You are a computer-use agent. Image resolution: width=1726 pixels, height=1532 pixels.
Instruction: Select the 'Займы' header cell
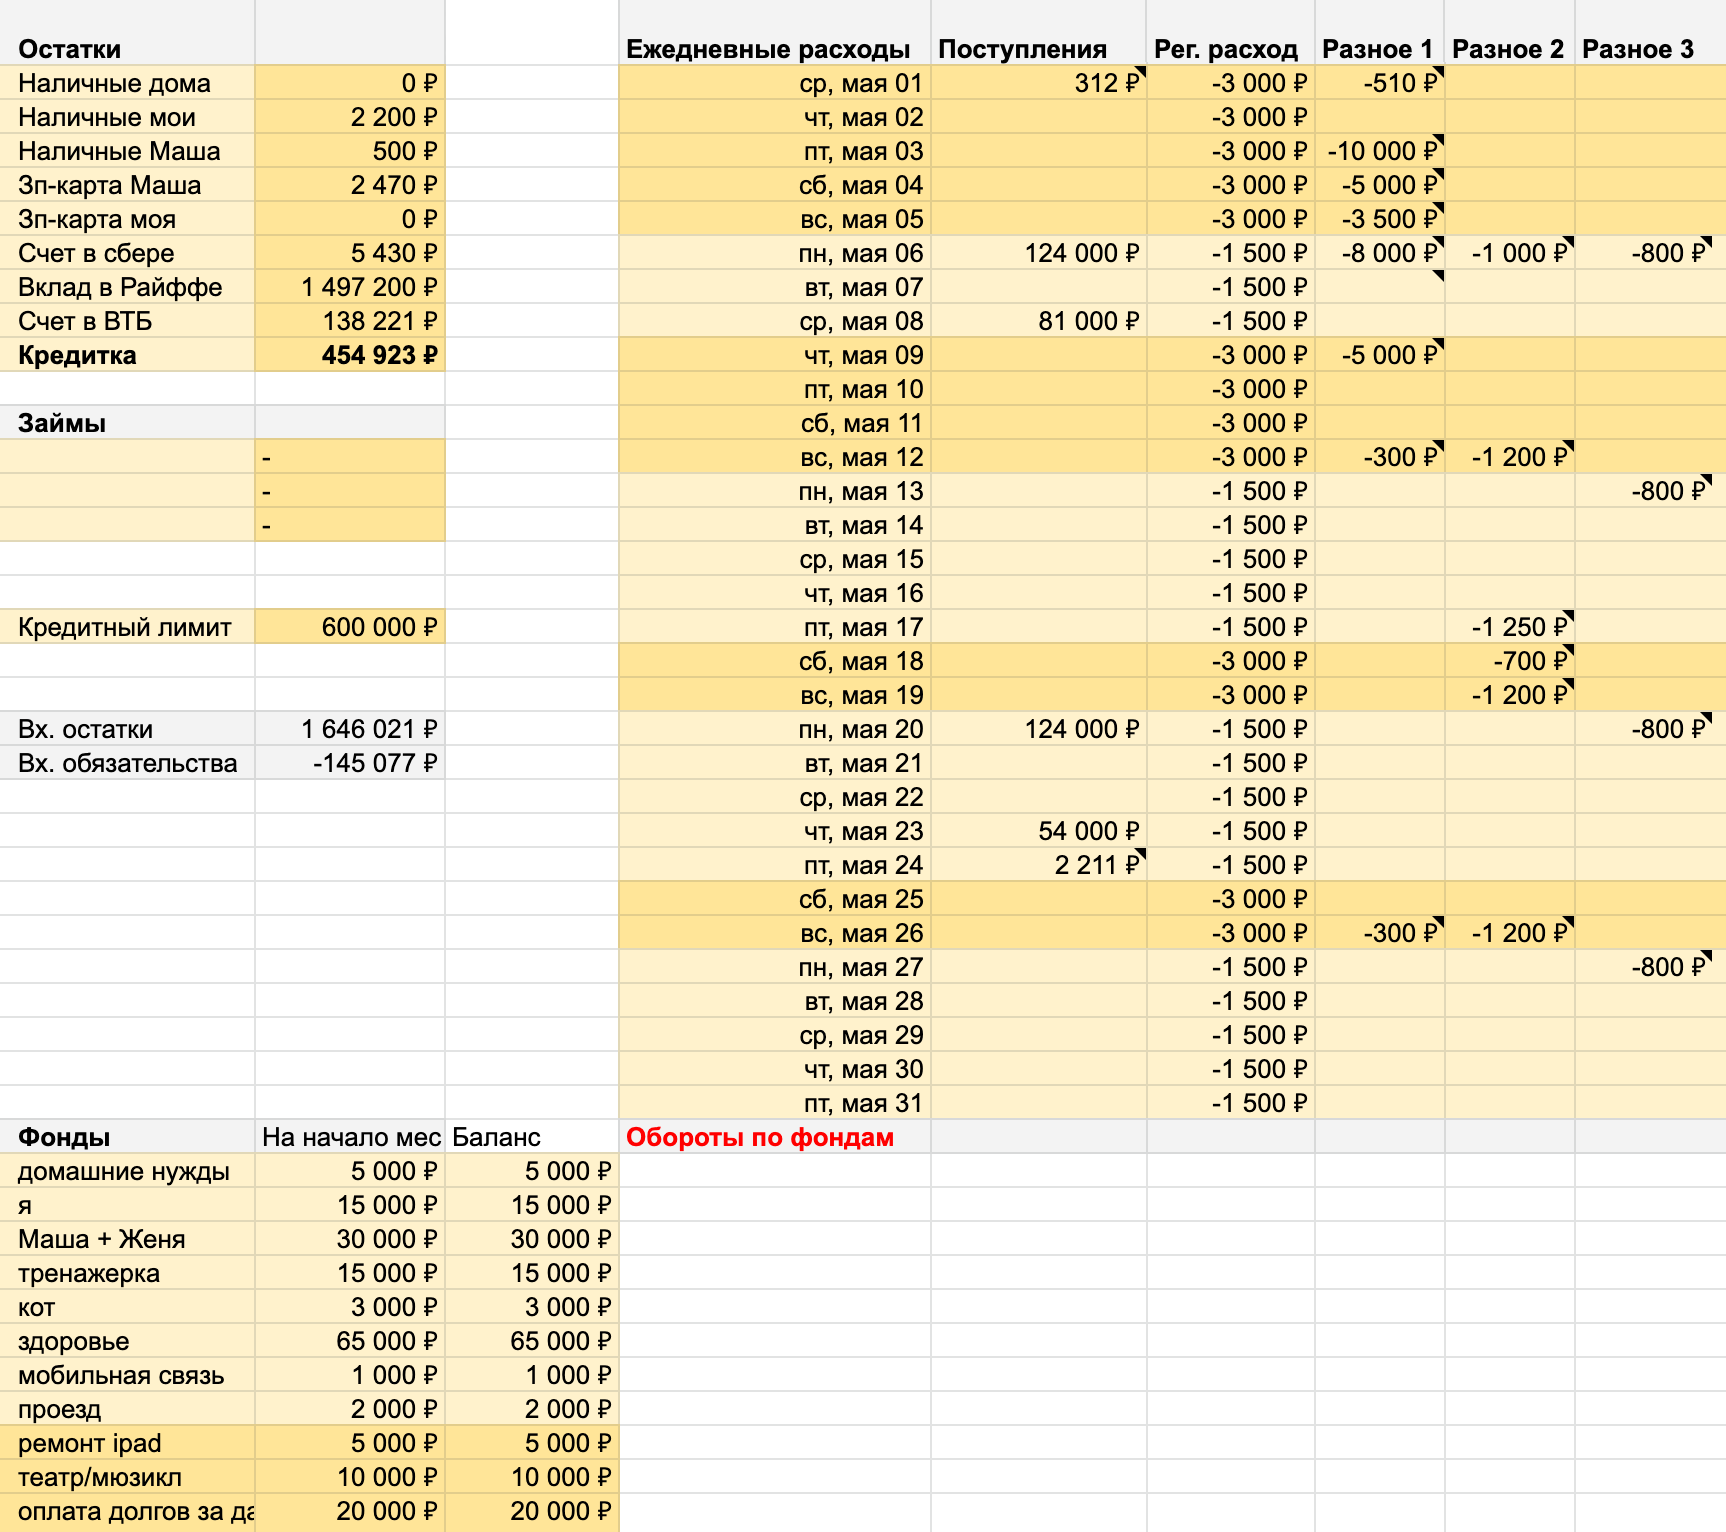pyautogui.click(x=127, y=423)
